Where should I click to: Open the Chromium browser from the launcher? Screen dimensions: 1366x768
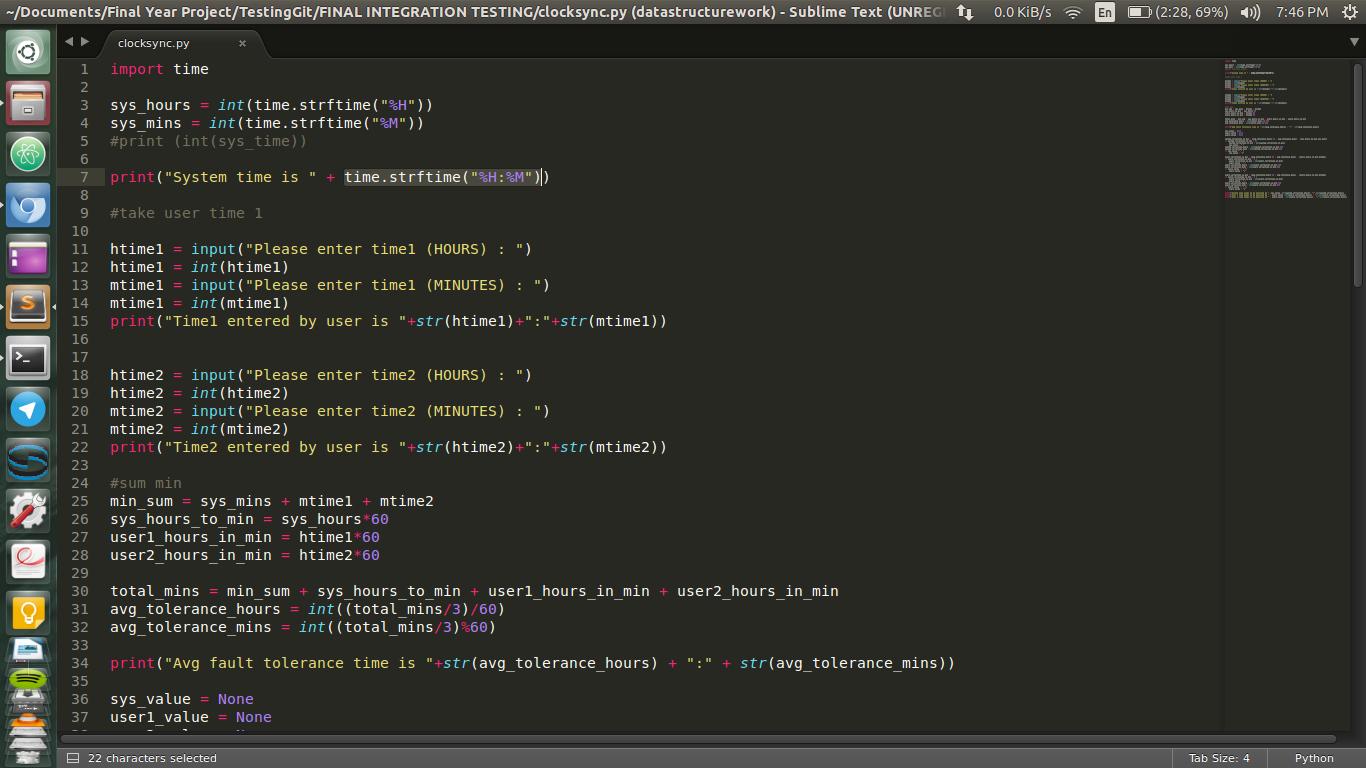coord(28,205)
